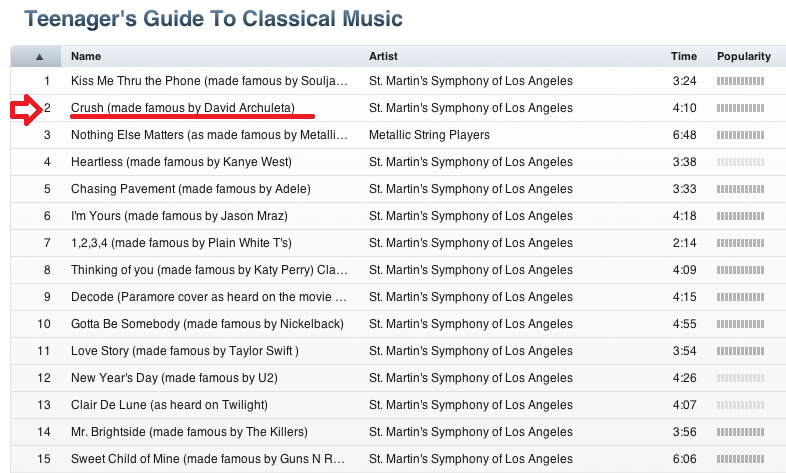Image resolution: width=786 pixels, height=473 pixels.
Task: Select Love Story by Taylor Swift track
Action: pos(185,351)
